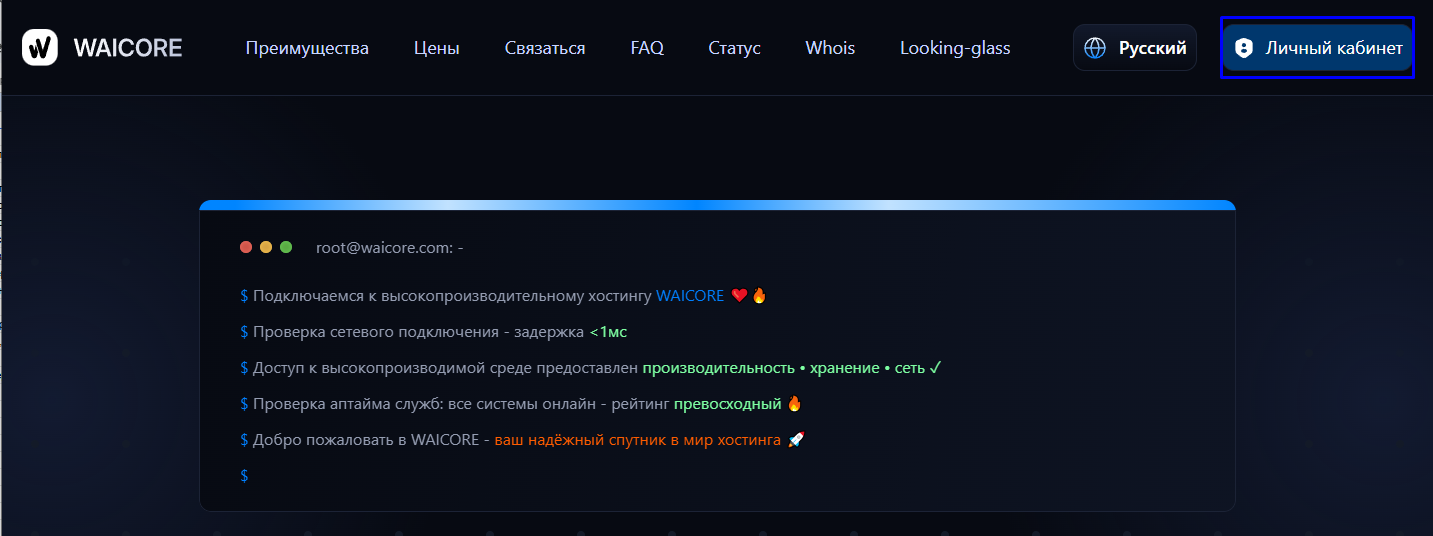The image size is (1433, 536).
Task: Click the blue WAICORE text in terminal
Action: [689, 296]
